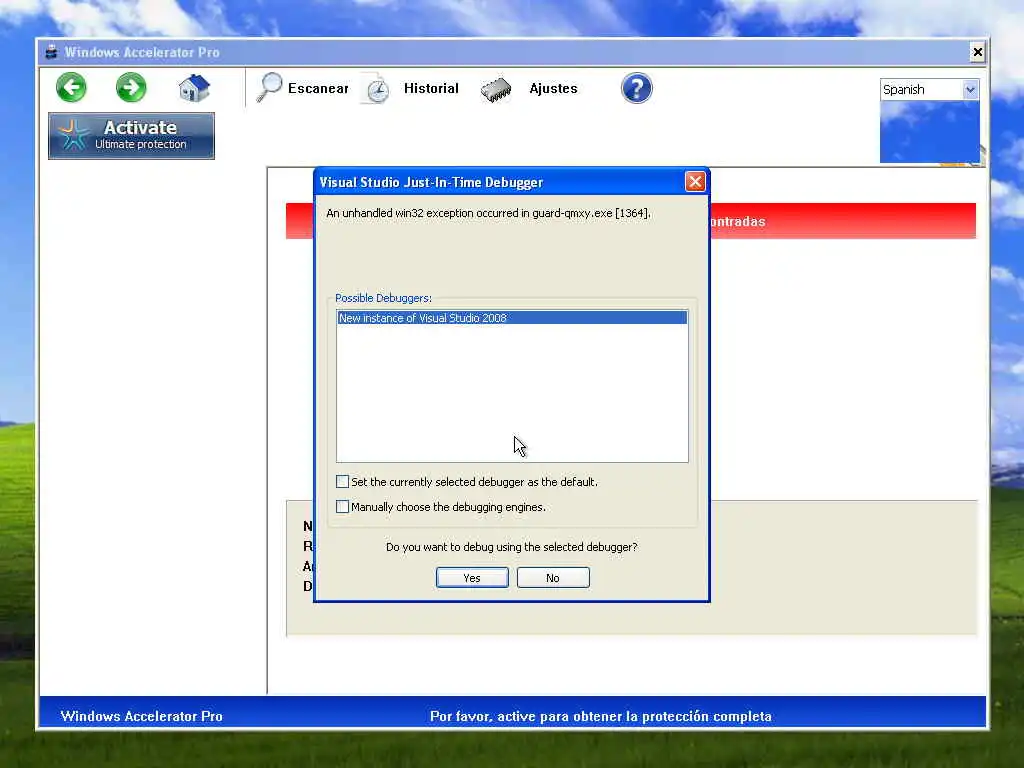Click the magnifying glass Escanear icon
Image resolution: width=1024 pixels, height=768 pixels.
pyautogui.click(x=269, y=88)
